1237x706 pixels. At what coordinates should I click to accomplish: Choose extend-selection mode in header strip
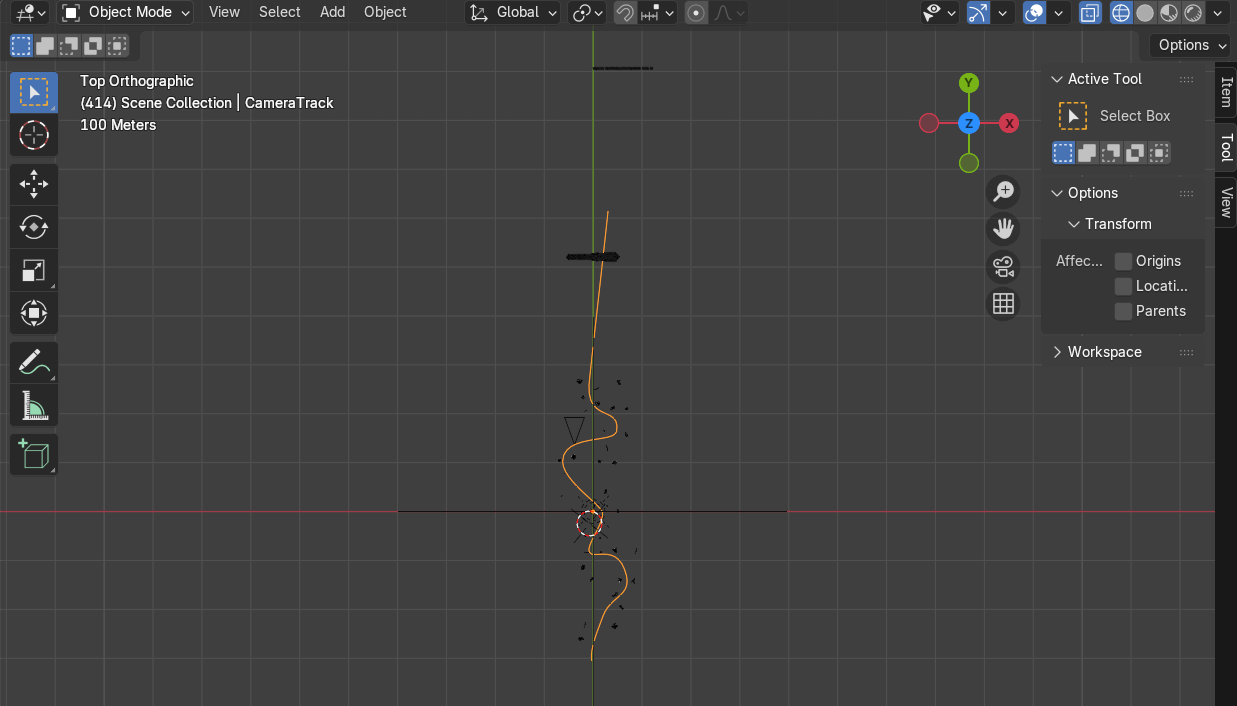[46, 46]
